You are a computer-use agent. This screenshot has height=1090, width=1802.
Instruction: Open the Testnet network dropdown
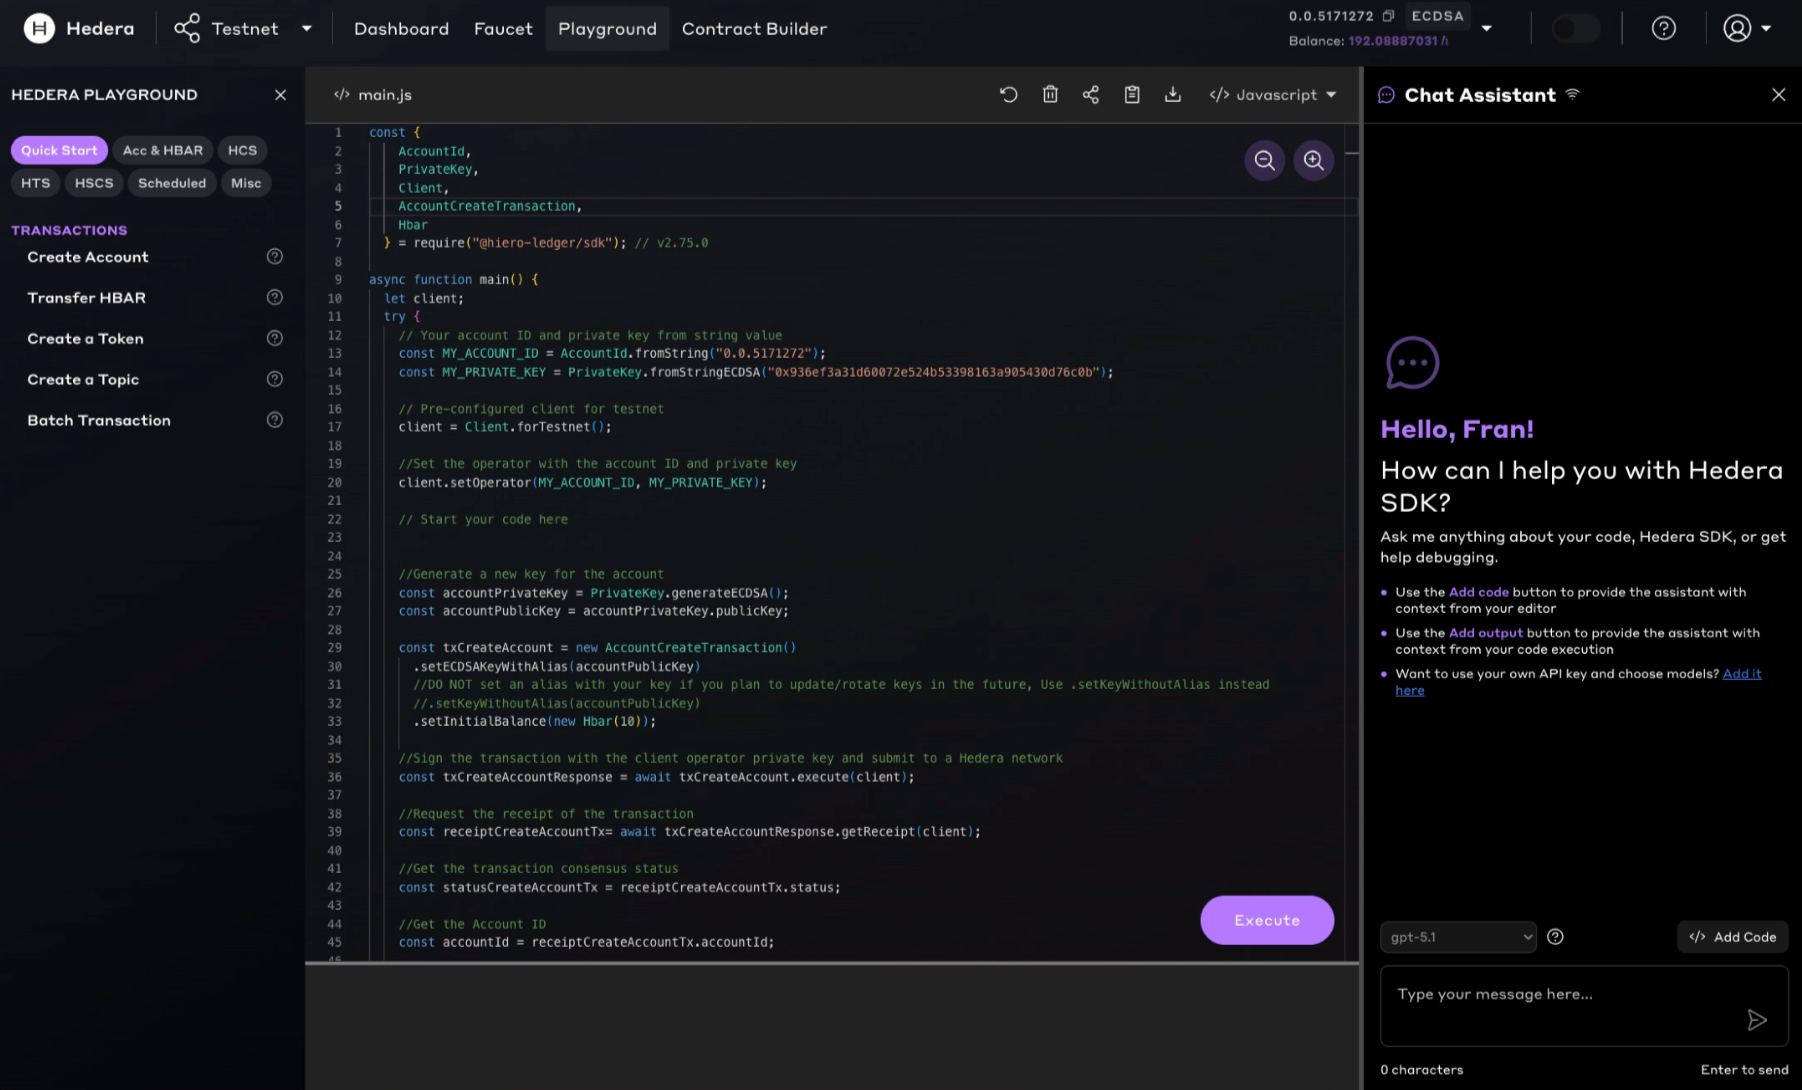243,28
